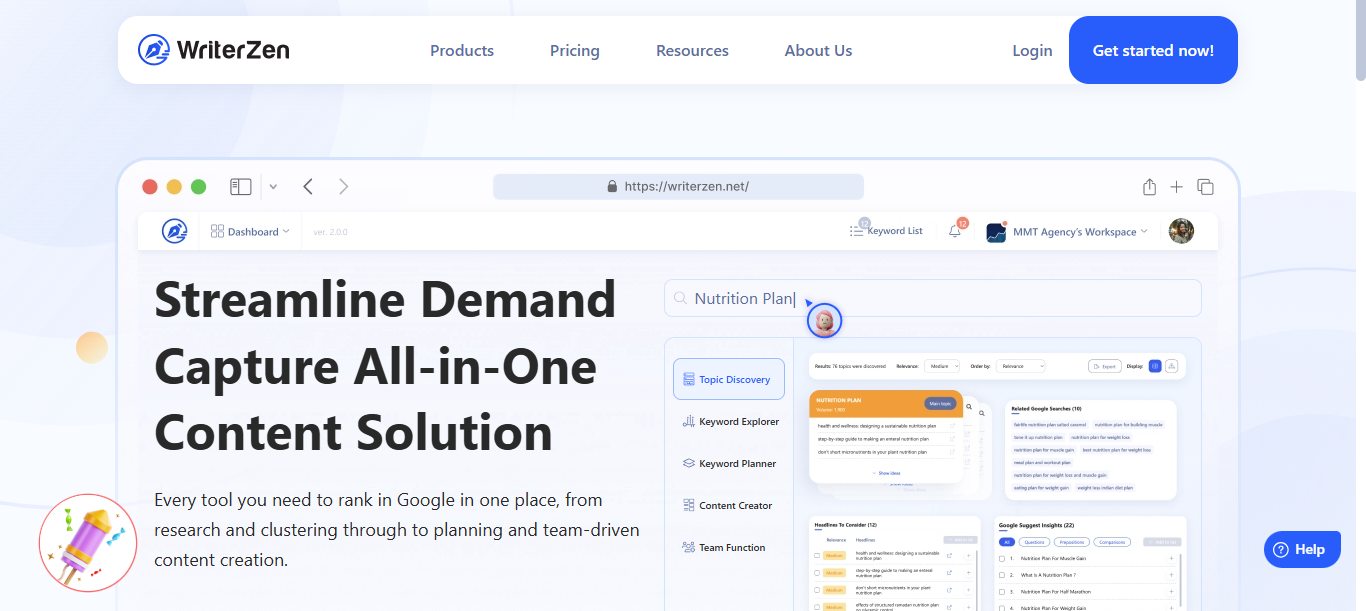Image resolution: width=1366 pixels, height=611 pixels.
Task: Click the WriterZen logo in header
Action: [213, 50]
